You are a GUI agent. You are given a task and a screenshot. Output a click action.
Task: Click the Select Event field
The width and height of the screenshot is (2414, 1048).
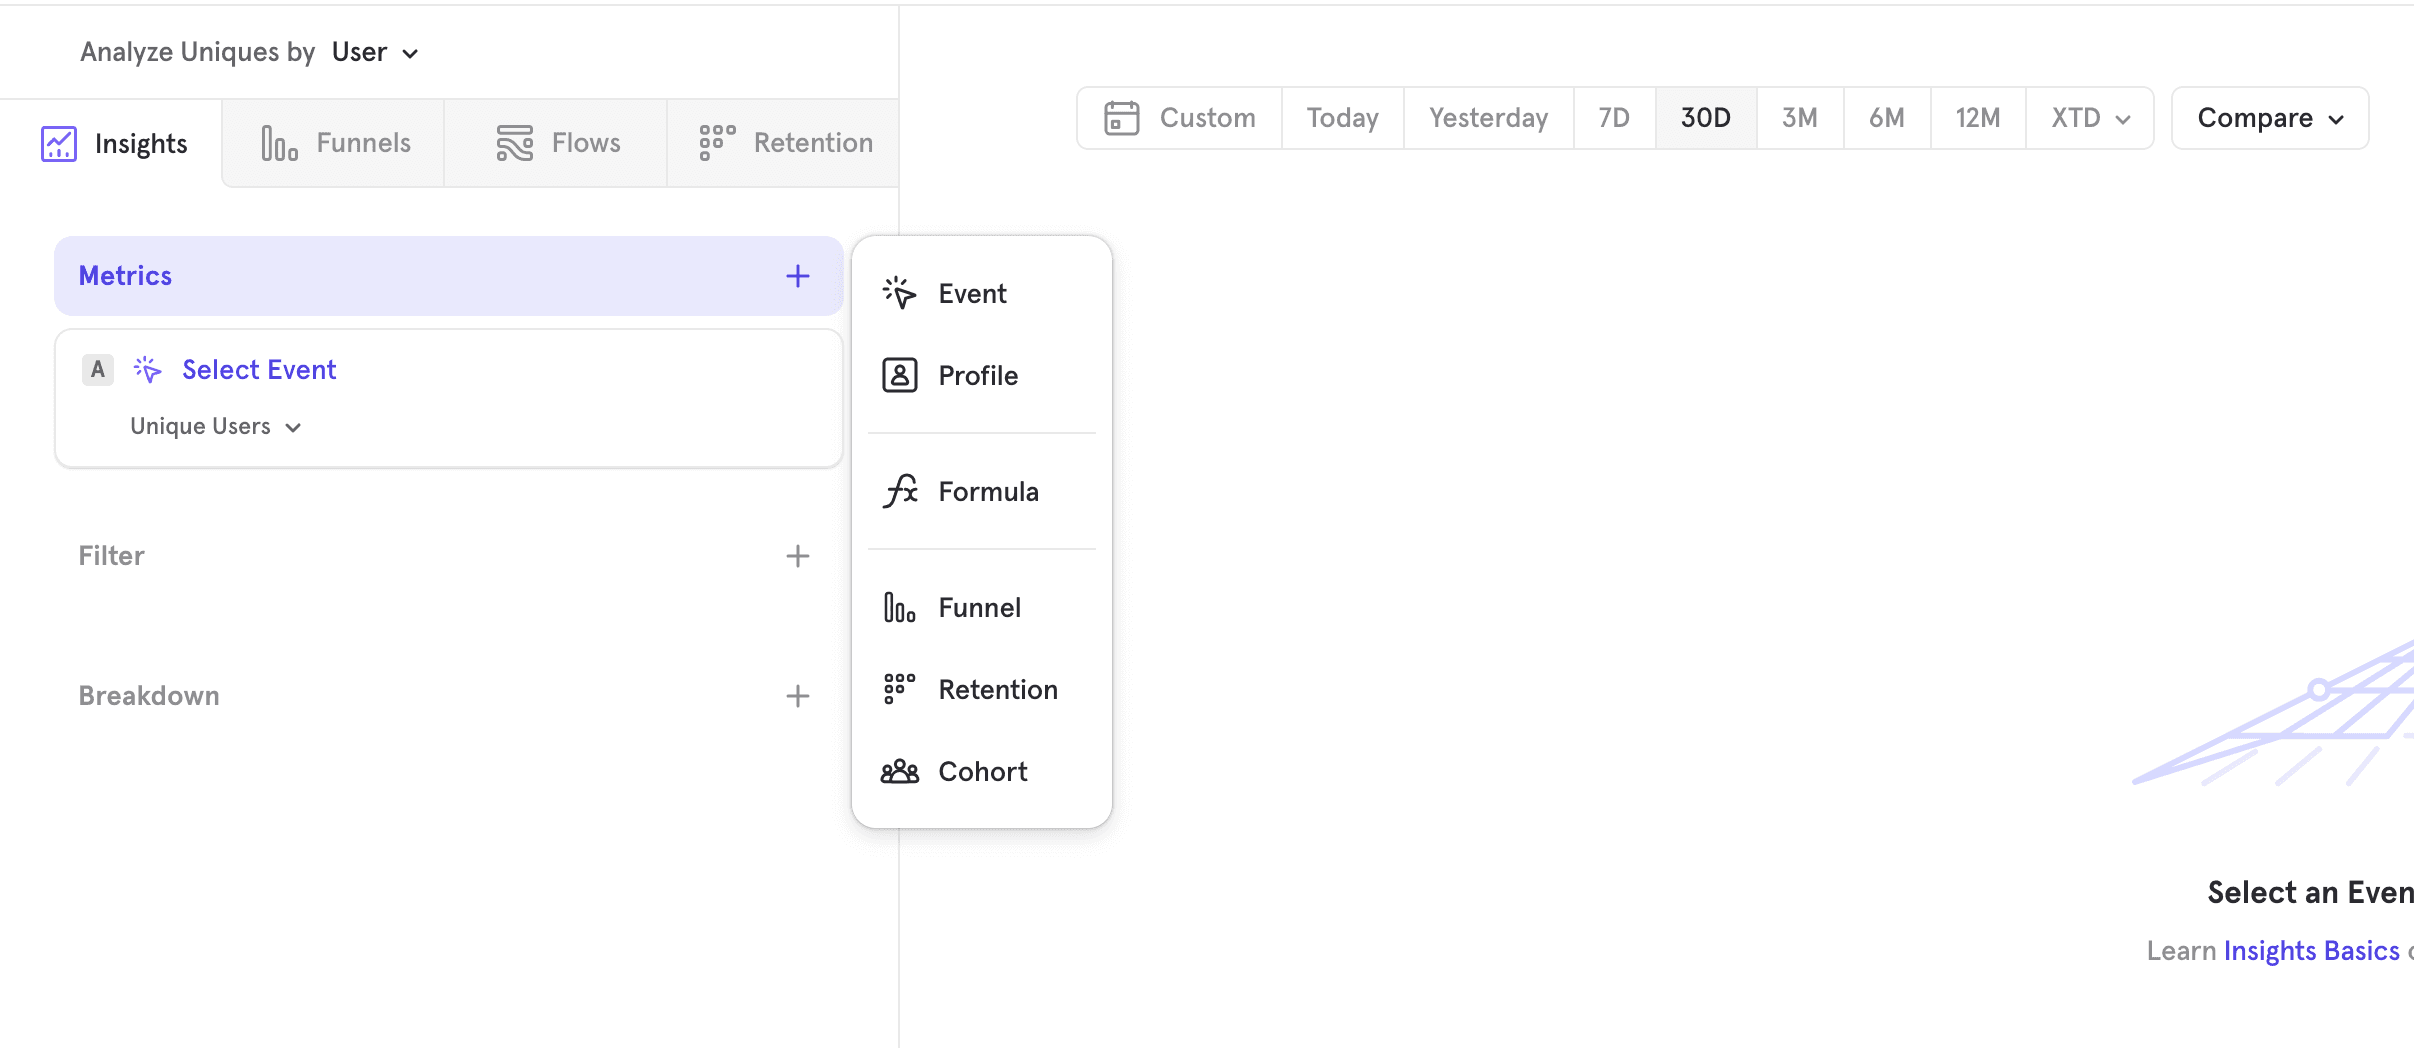click(x=259, y=370)
